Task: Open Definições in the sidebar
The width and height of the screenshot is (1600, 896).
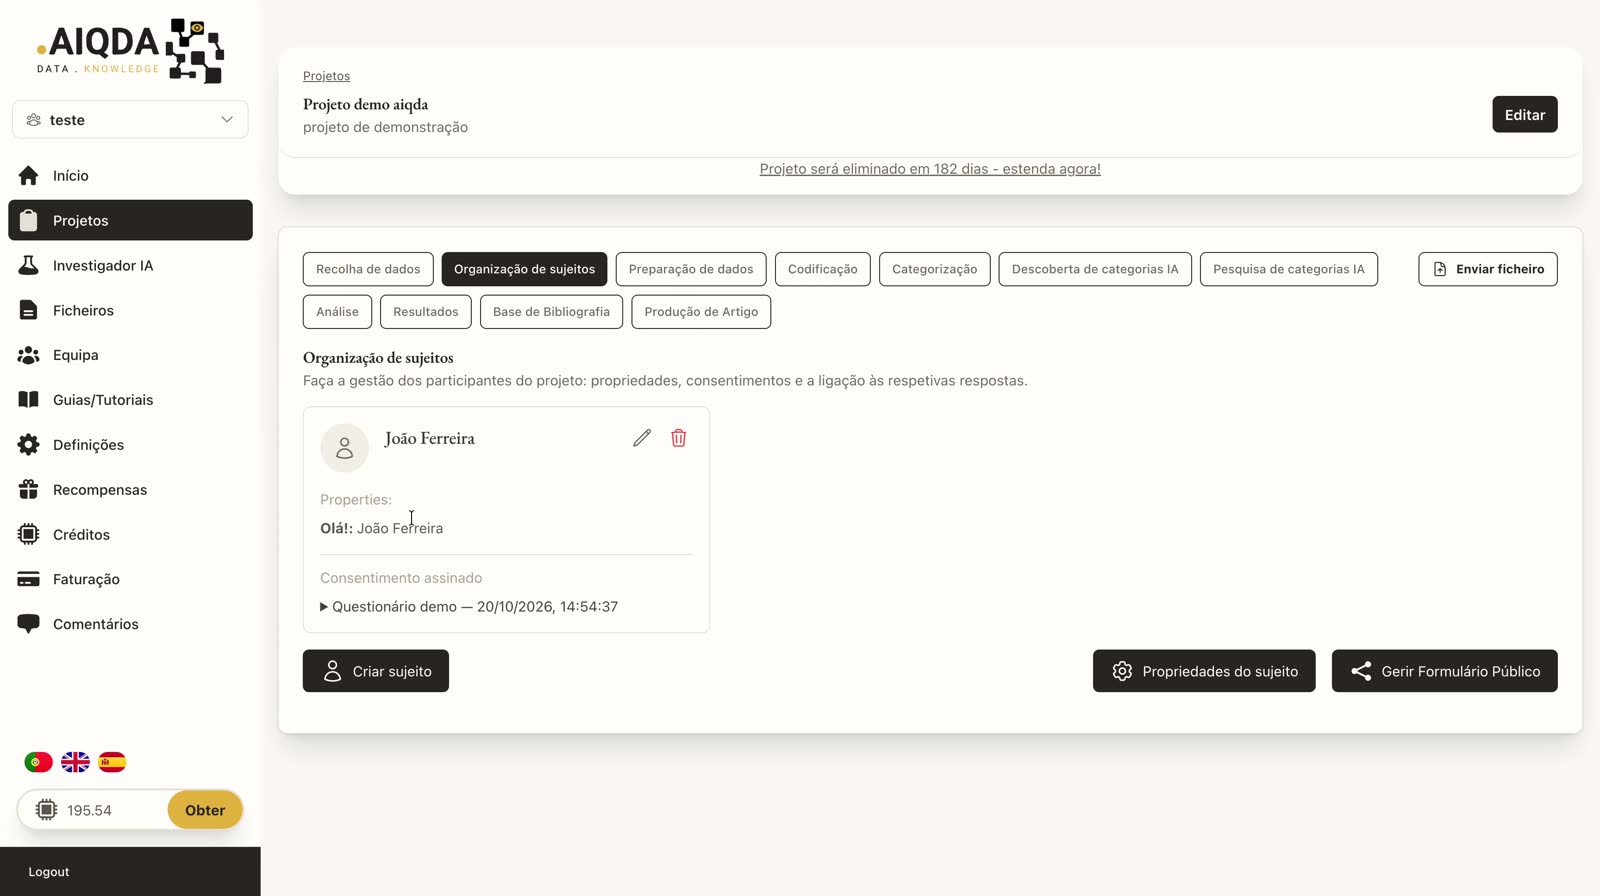Action: pyautogui.click(x=130, y=445)
